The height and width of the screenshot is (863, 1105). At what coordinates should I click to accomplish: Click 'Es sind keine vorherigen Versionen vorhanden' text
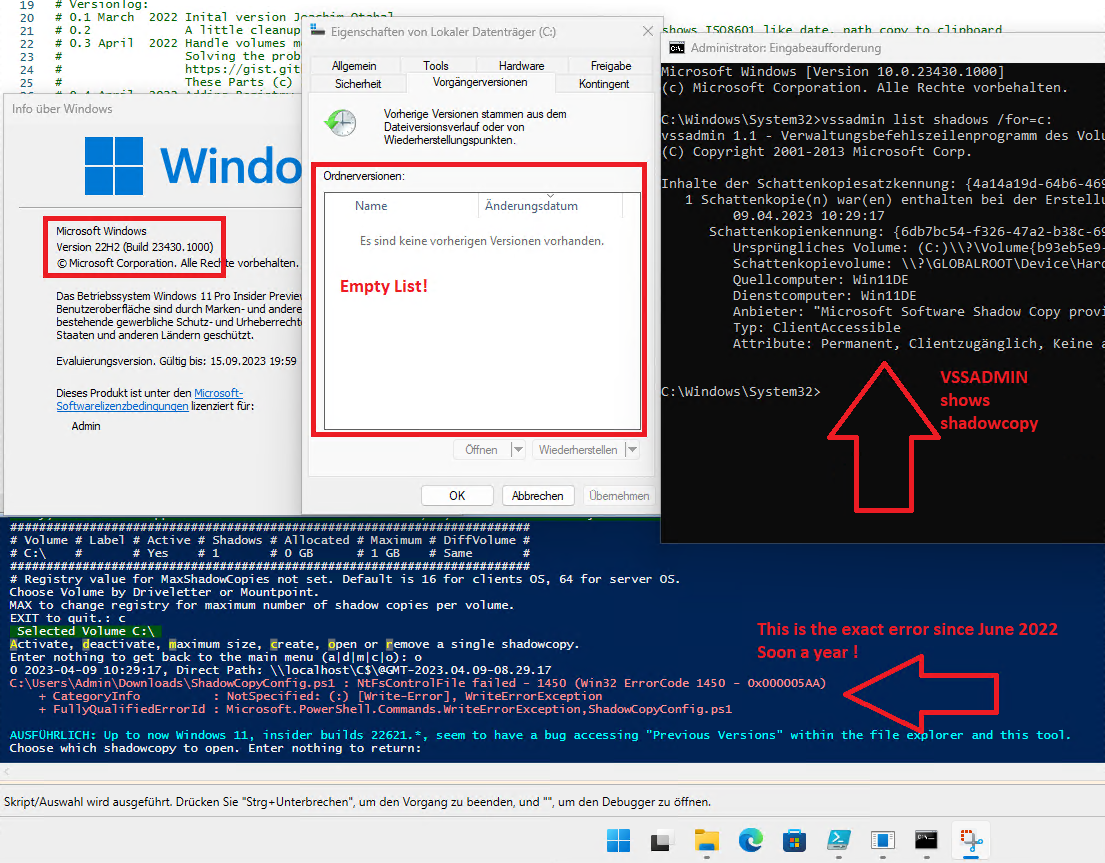pyautogui.click(x=482, y=241)
